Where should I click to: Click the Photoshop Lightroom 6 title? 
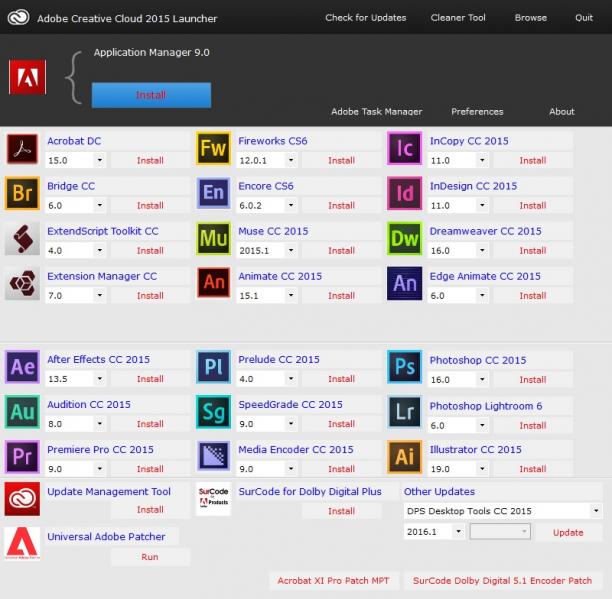(x=486, y=406)
